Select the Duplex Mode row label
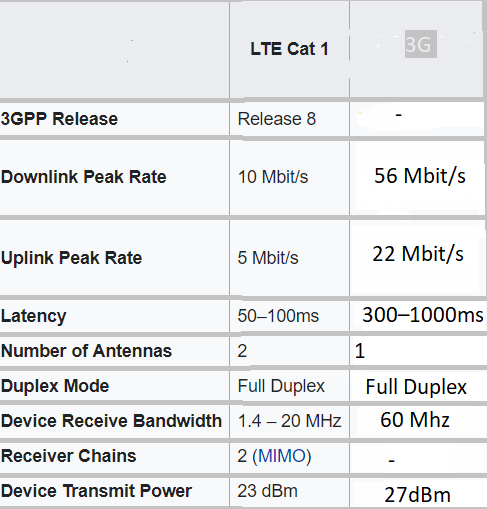 pyautogui.click(x=55, y=386)
